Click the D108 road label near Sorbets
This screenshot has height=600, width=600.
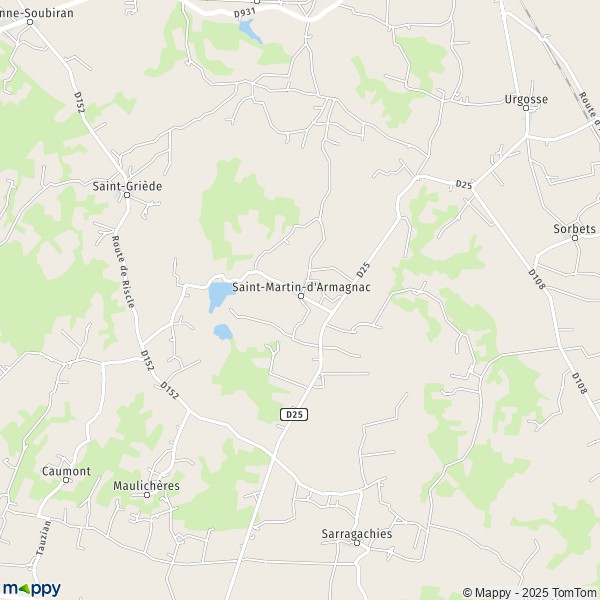coord(536,279)
